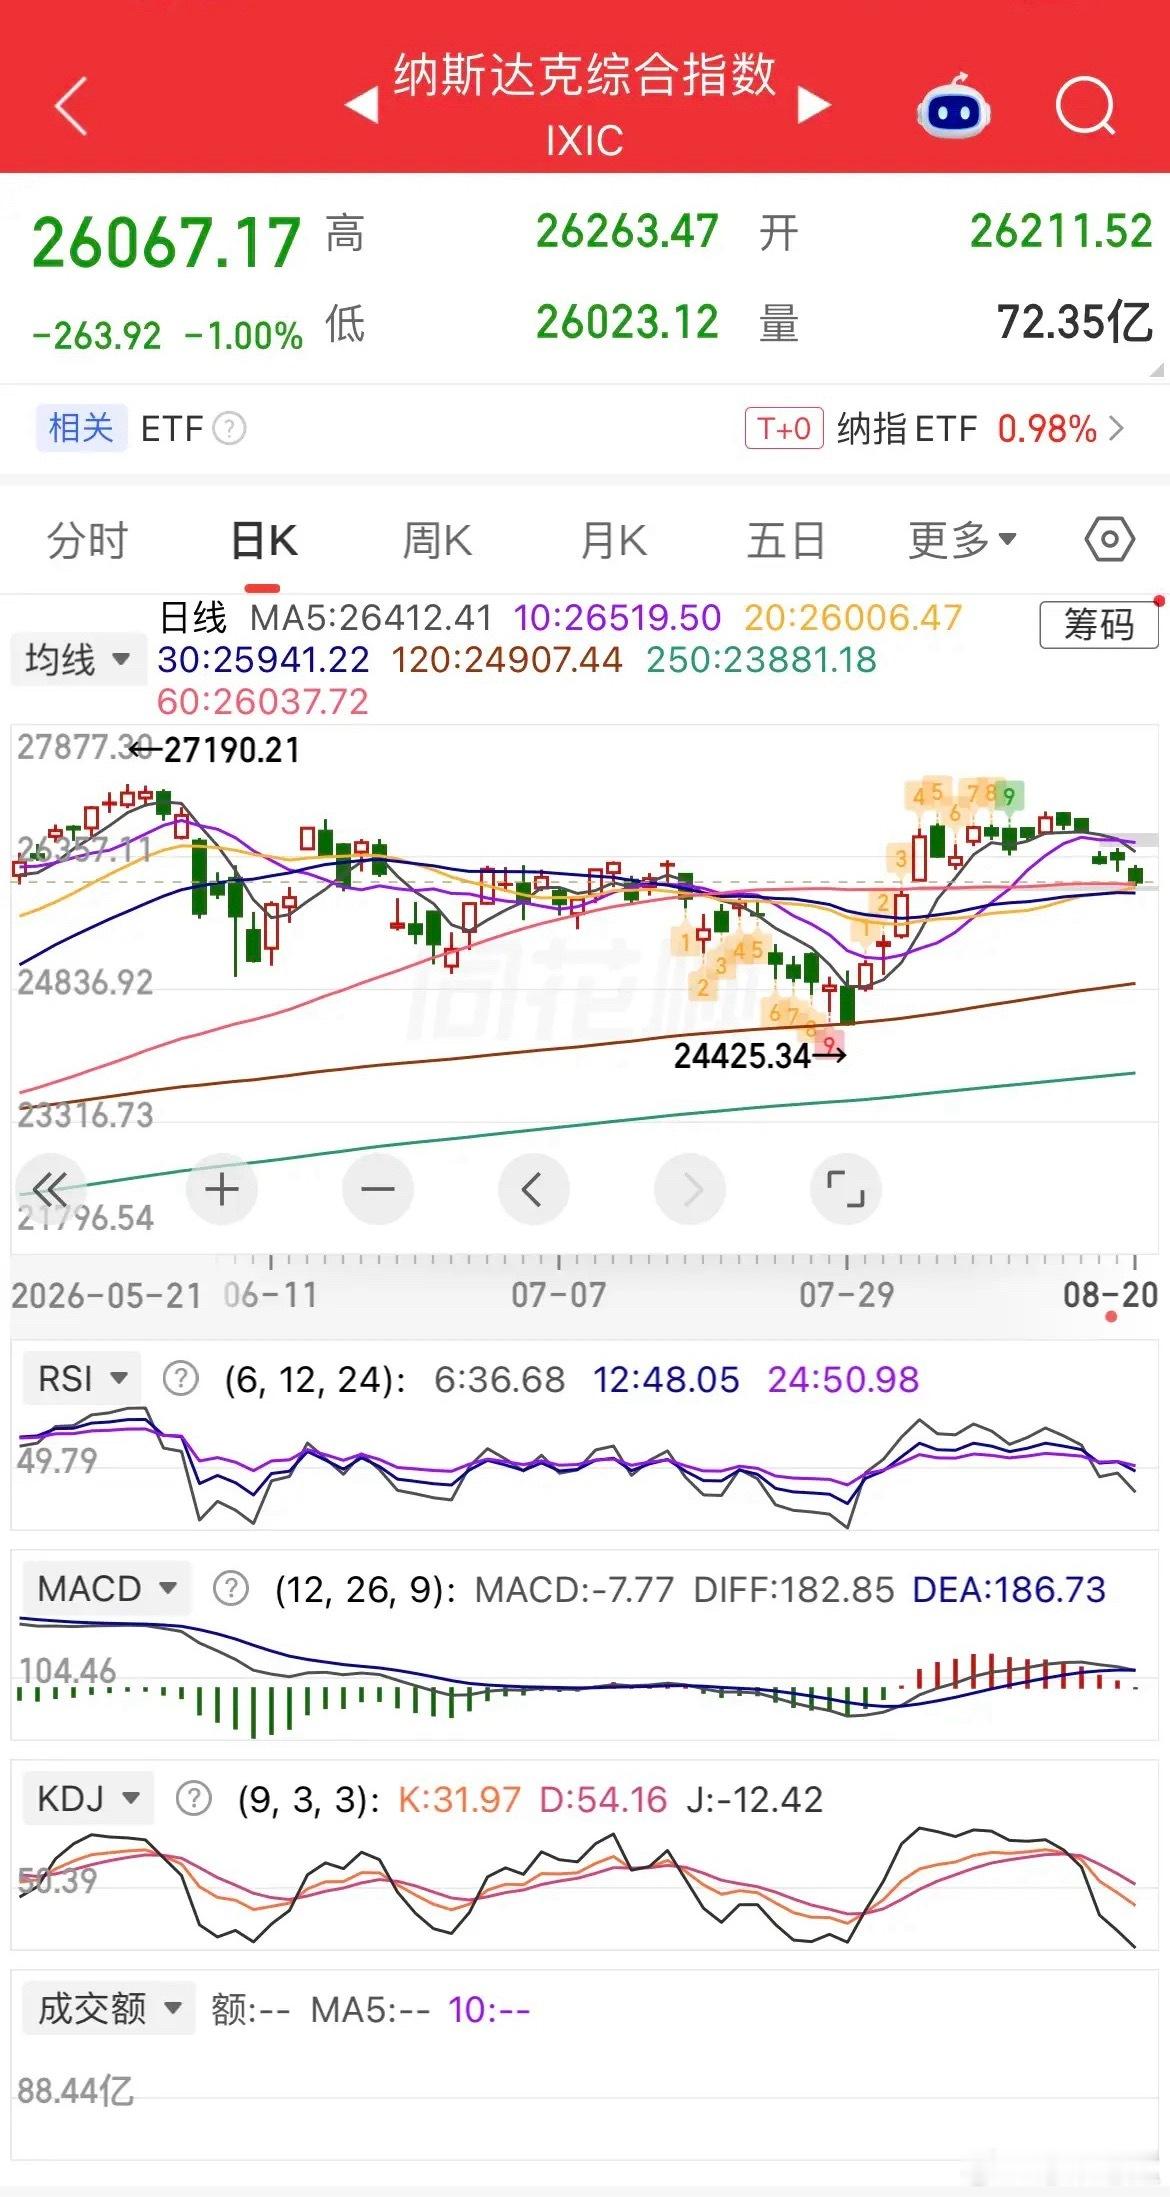The height and width of the screenshot is (2197, 1170).
Task: Tap the open value 26211.52
Action: (x=1061, y=231)
